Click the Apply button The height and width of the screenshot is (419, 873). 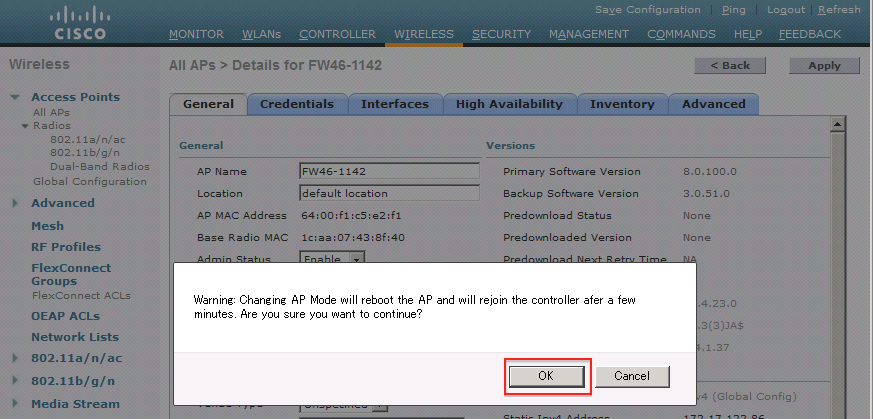[824, 65]
